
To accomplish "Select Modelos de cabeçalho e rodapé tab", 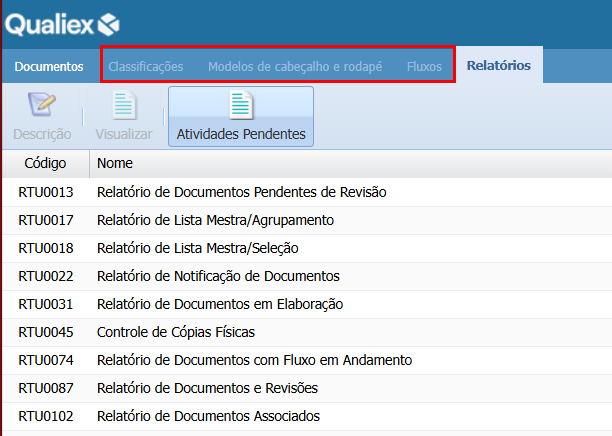I will (x=295, y=67).
